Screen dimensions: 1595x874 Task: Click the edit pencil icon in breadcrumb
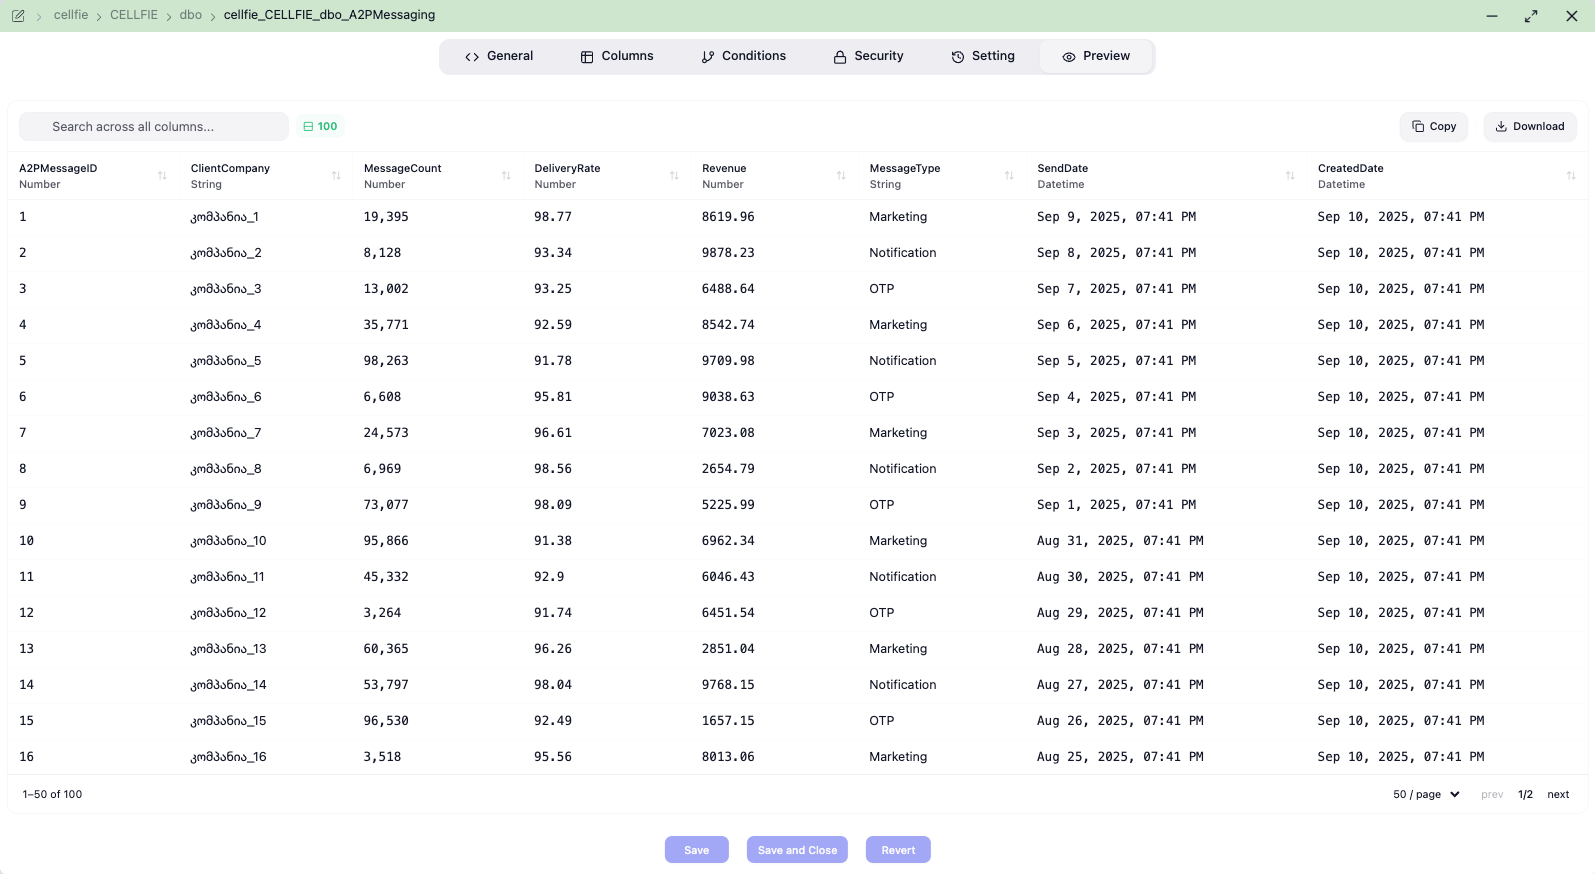[x=18, y=16]
